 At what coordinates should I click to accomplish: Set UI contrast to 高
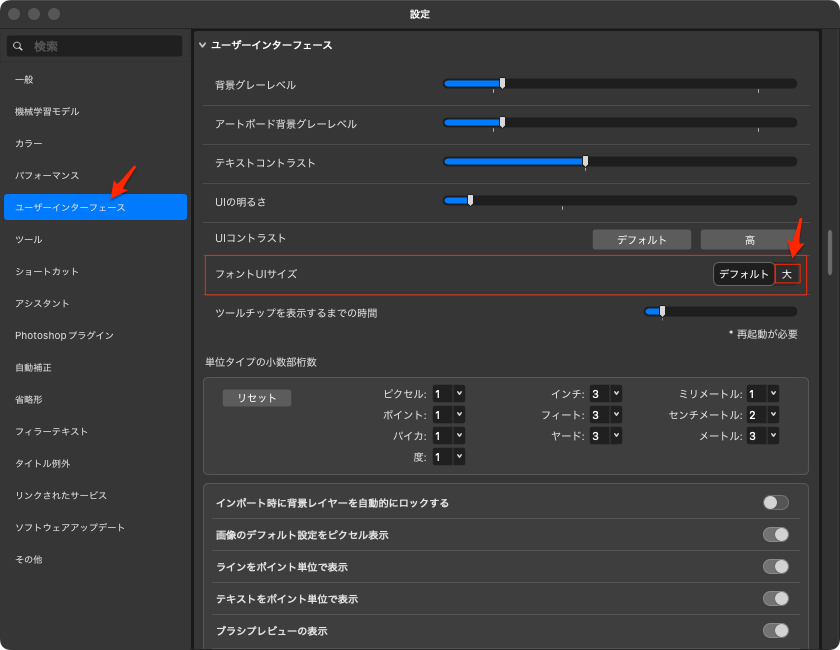click(749, 240)
